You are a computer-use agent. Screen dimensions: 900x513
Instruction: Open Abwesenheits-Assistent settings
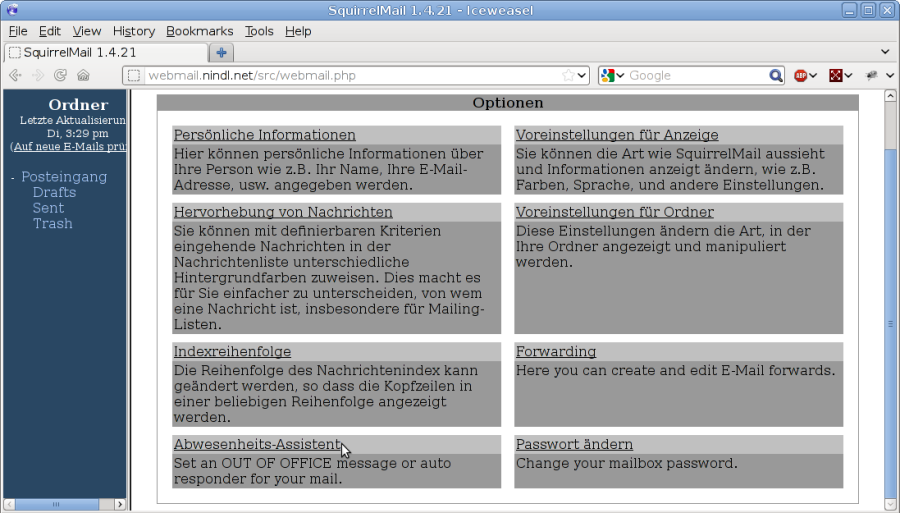click(x=257, y=445)
